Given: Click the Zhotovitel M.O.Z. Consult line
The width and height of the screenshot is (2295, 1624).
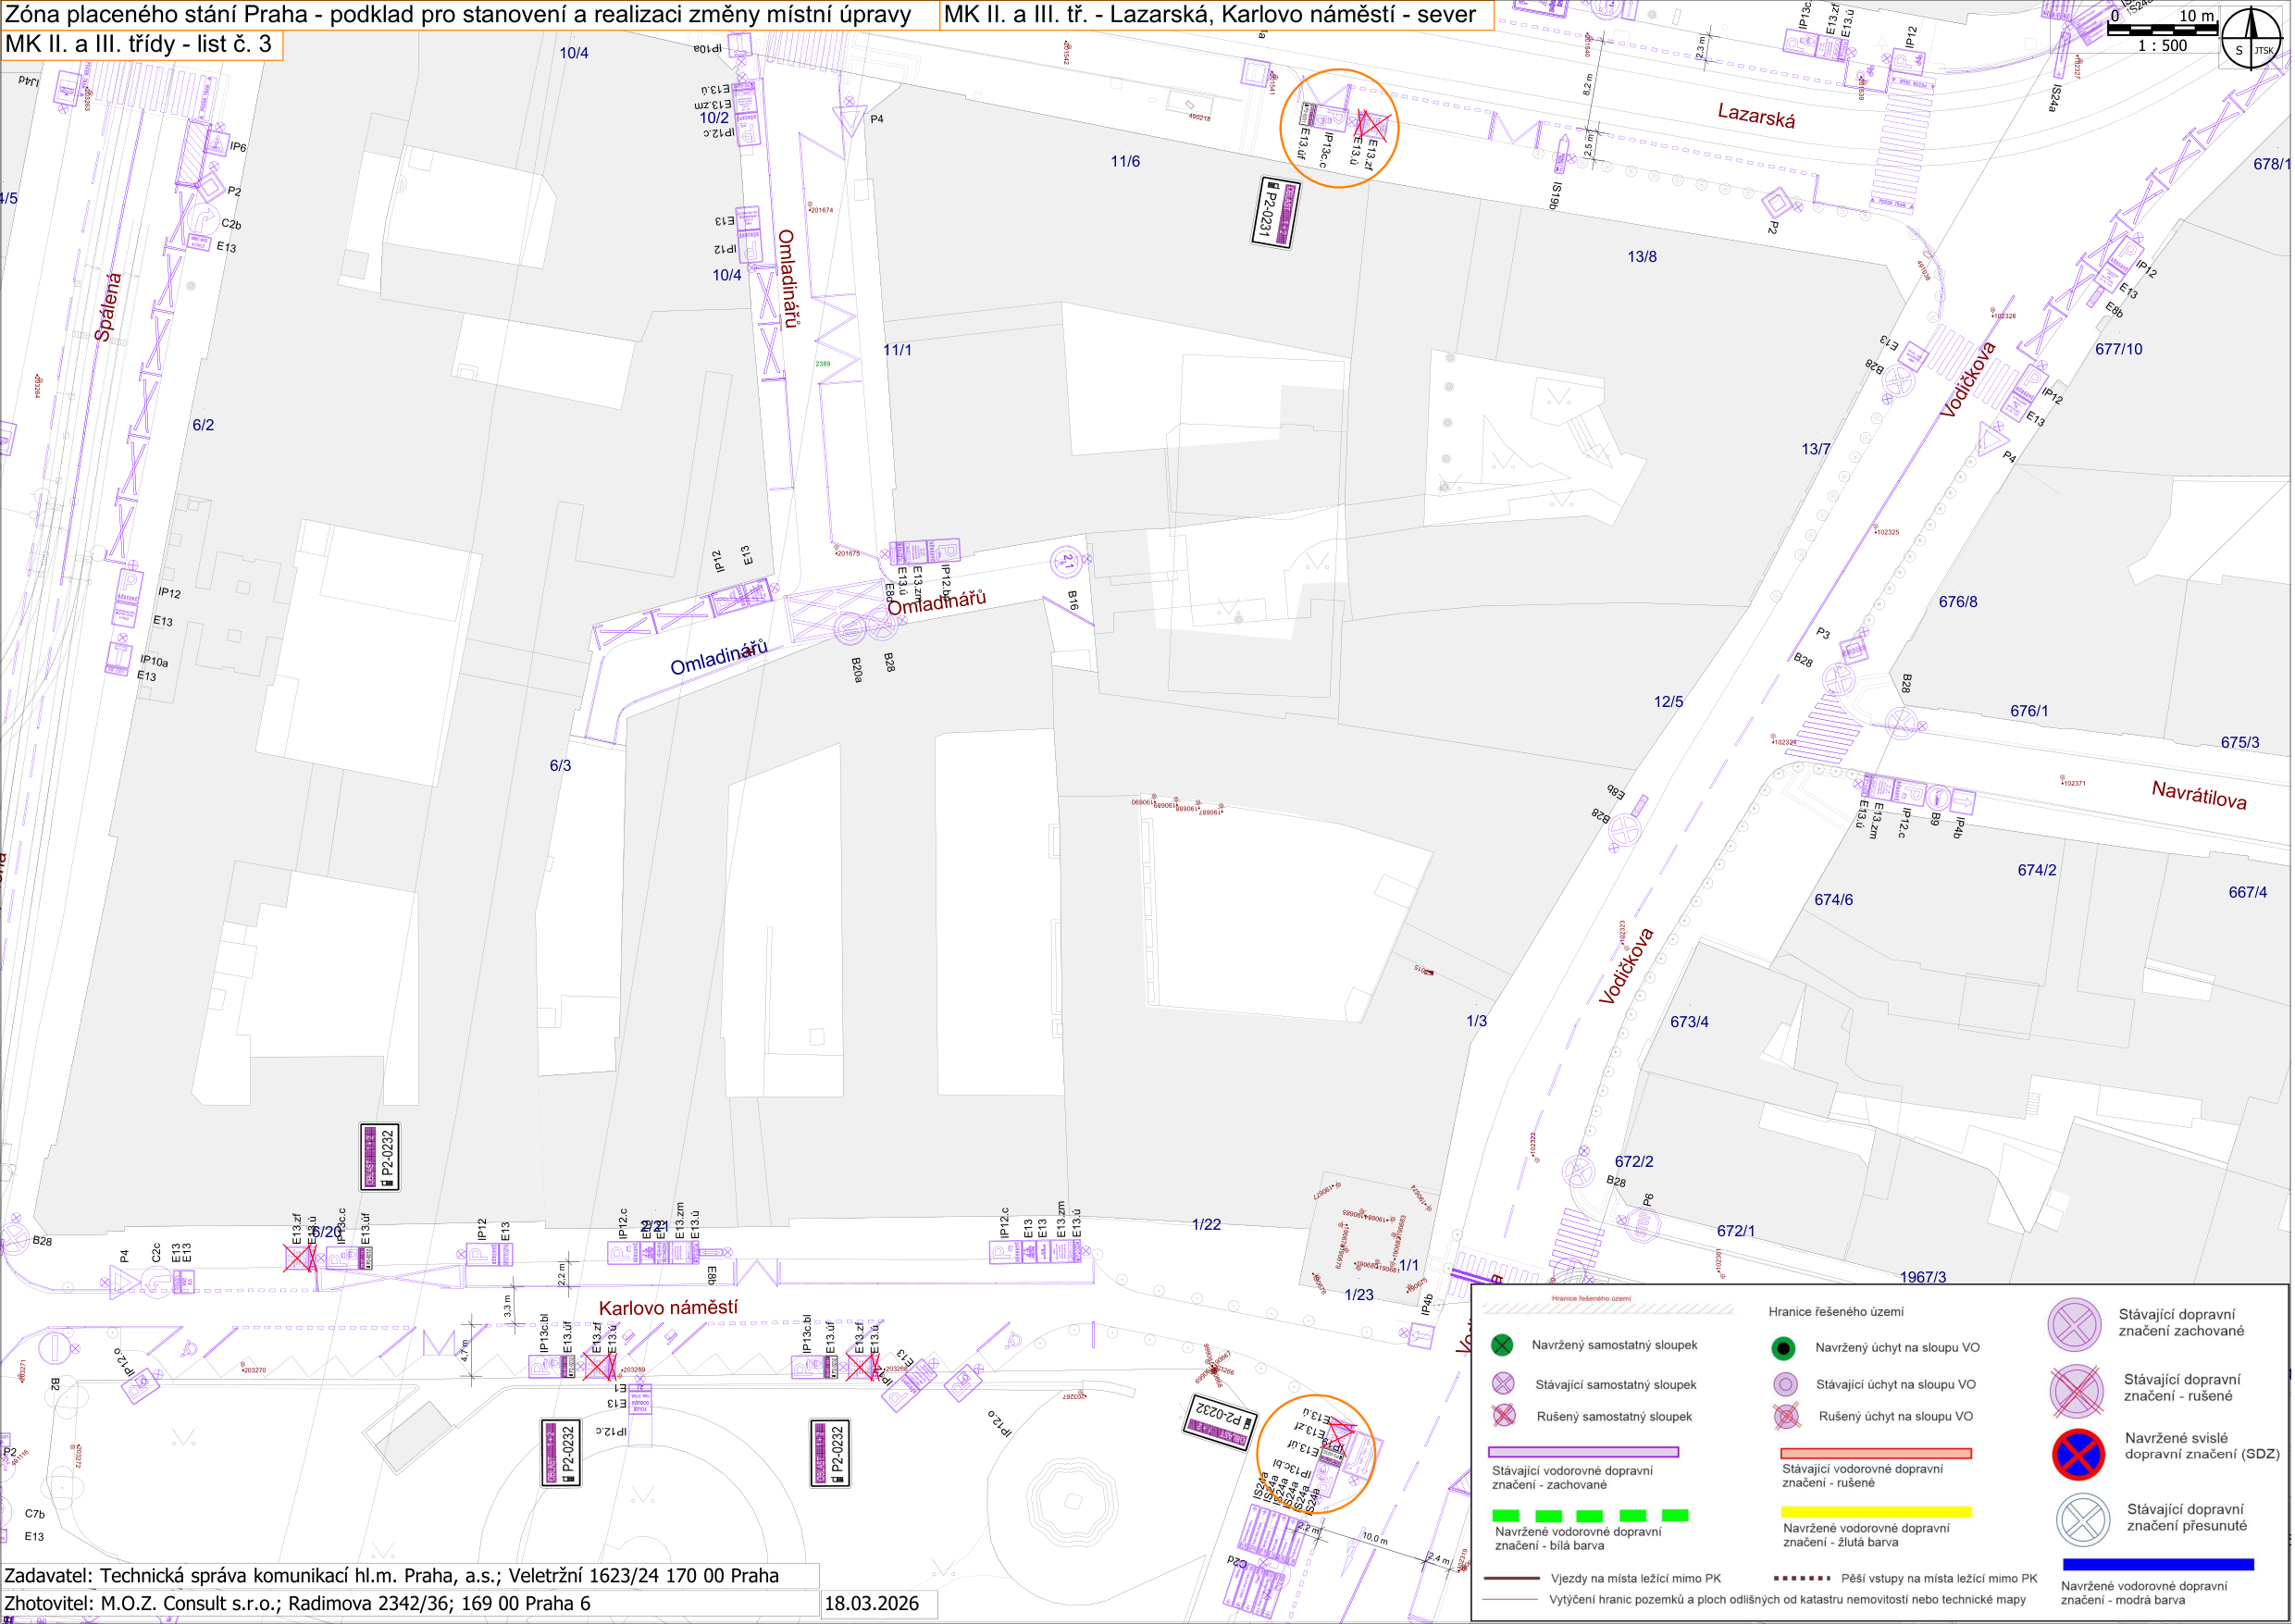Looking at the screenshot, I should [297, 1603].
